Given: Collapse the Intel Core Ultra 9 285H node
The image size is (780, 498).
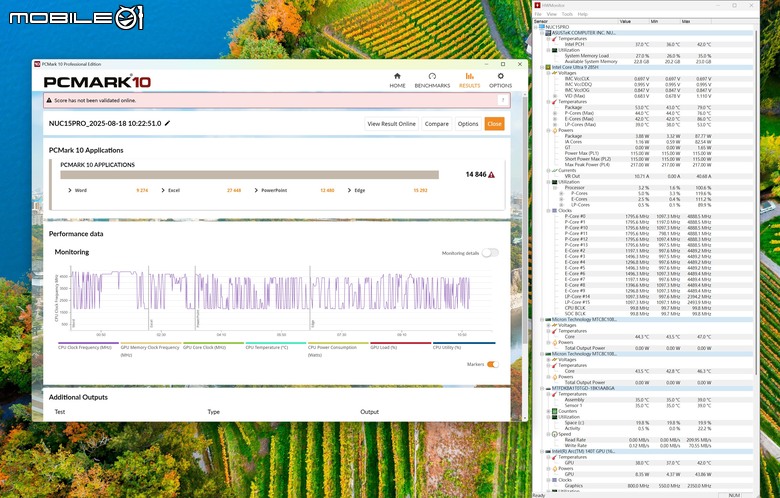Looking at the screenshot, I should 542,67.
